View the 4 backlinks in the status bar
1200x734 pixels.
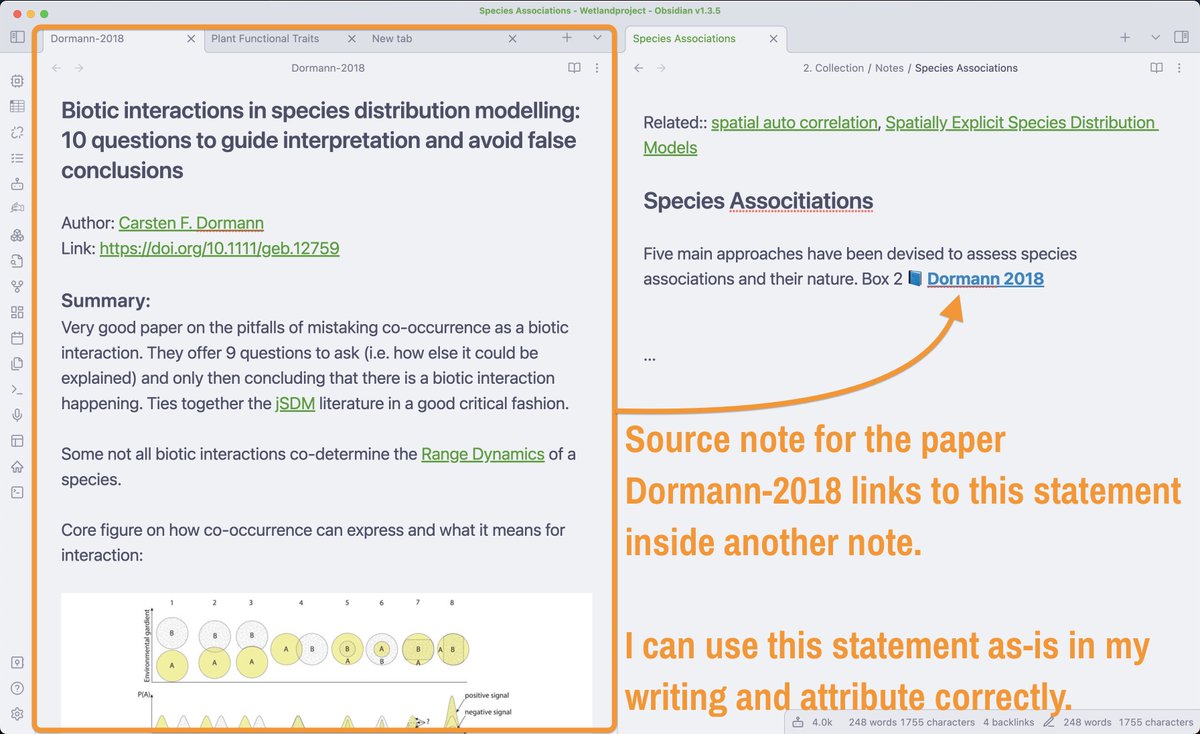point(1008,722)
